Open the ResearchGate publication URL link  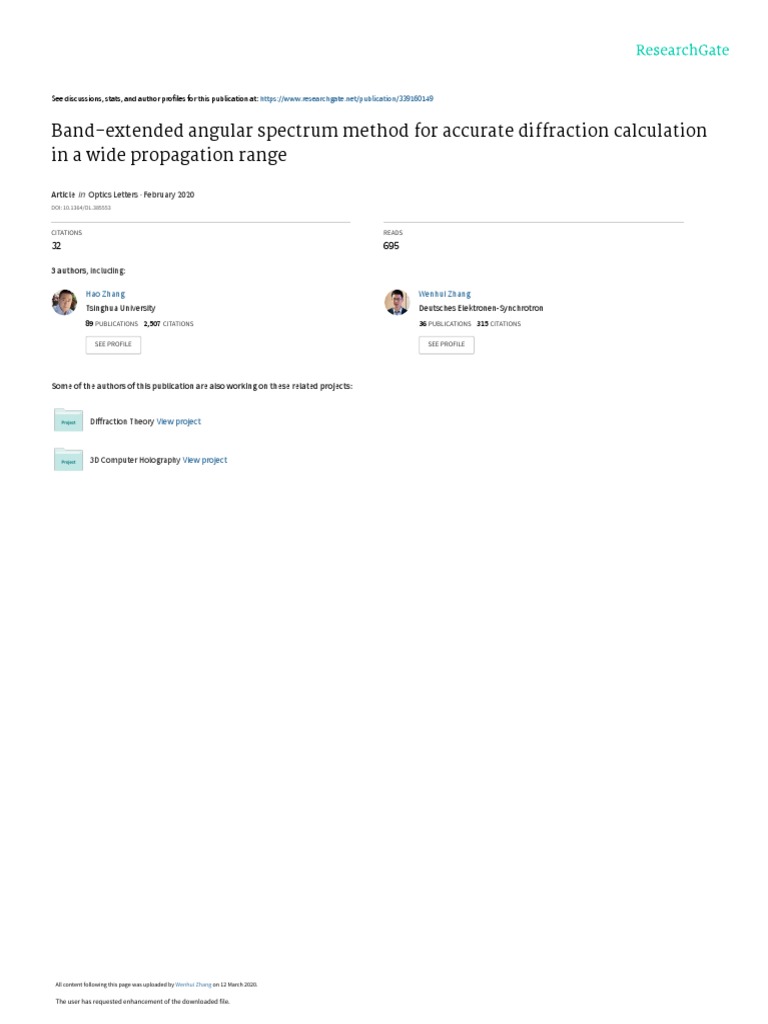(346, 99)
